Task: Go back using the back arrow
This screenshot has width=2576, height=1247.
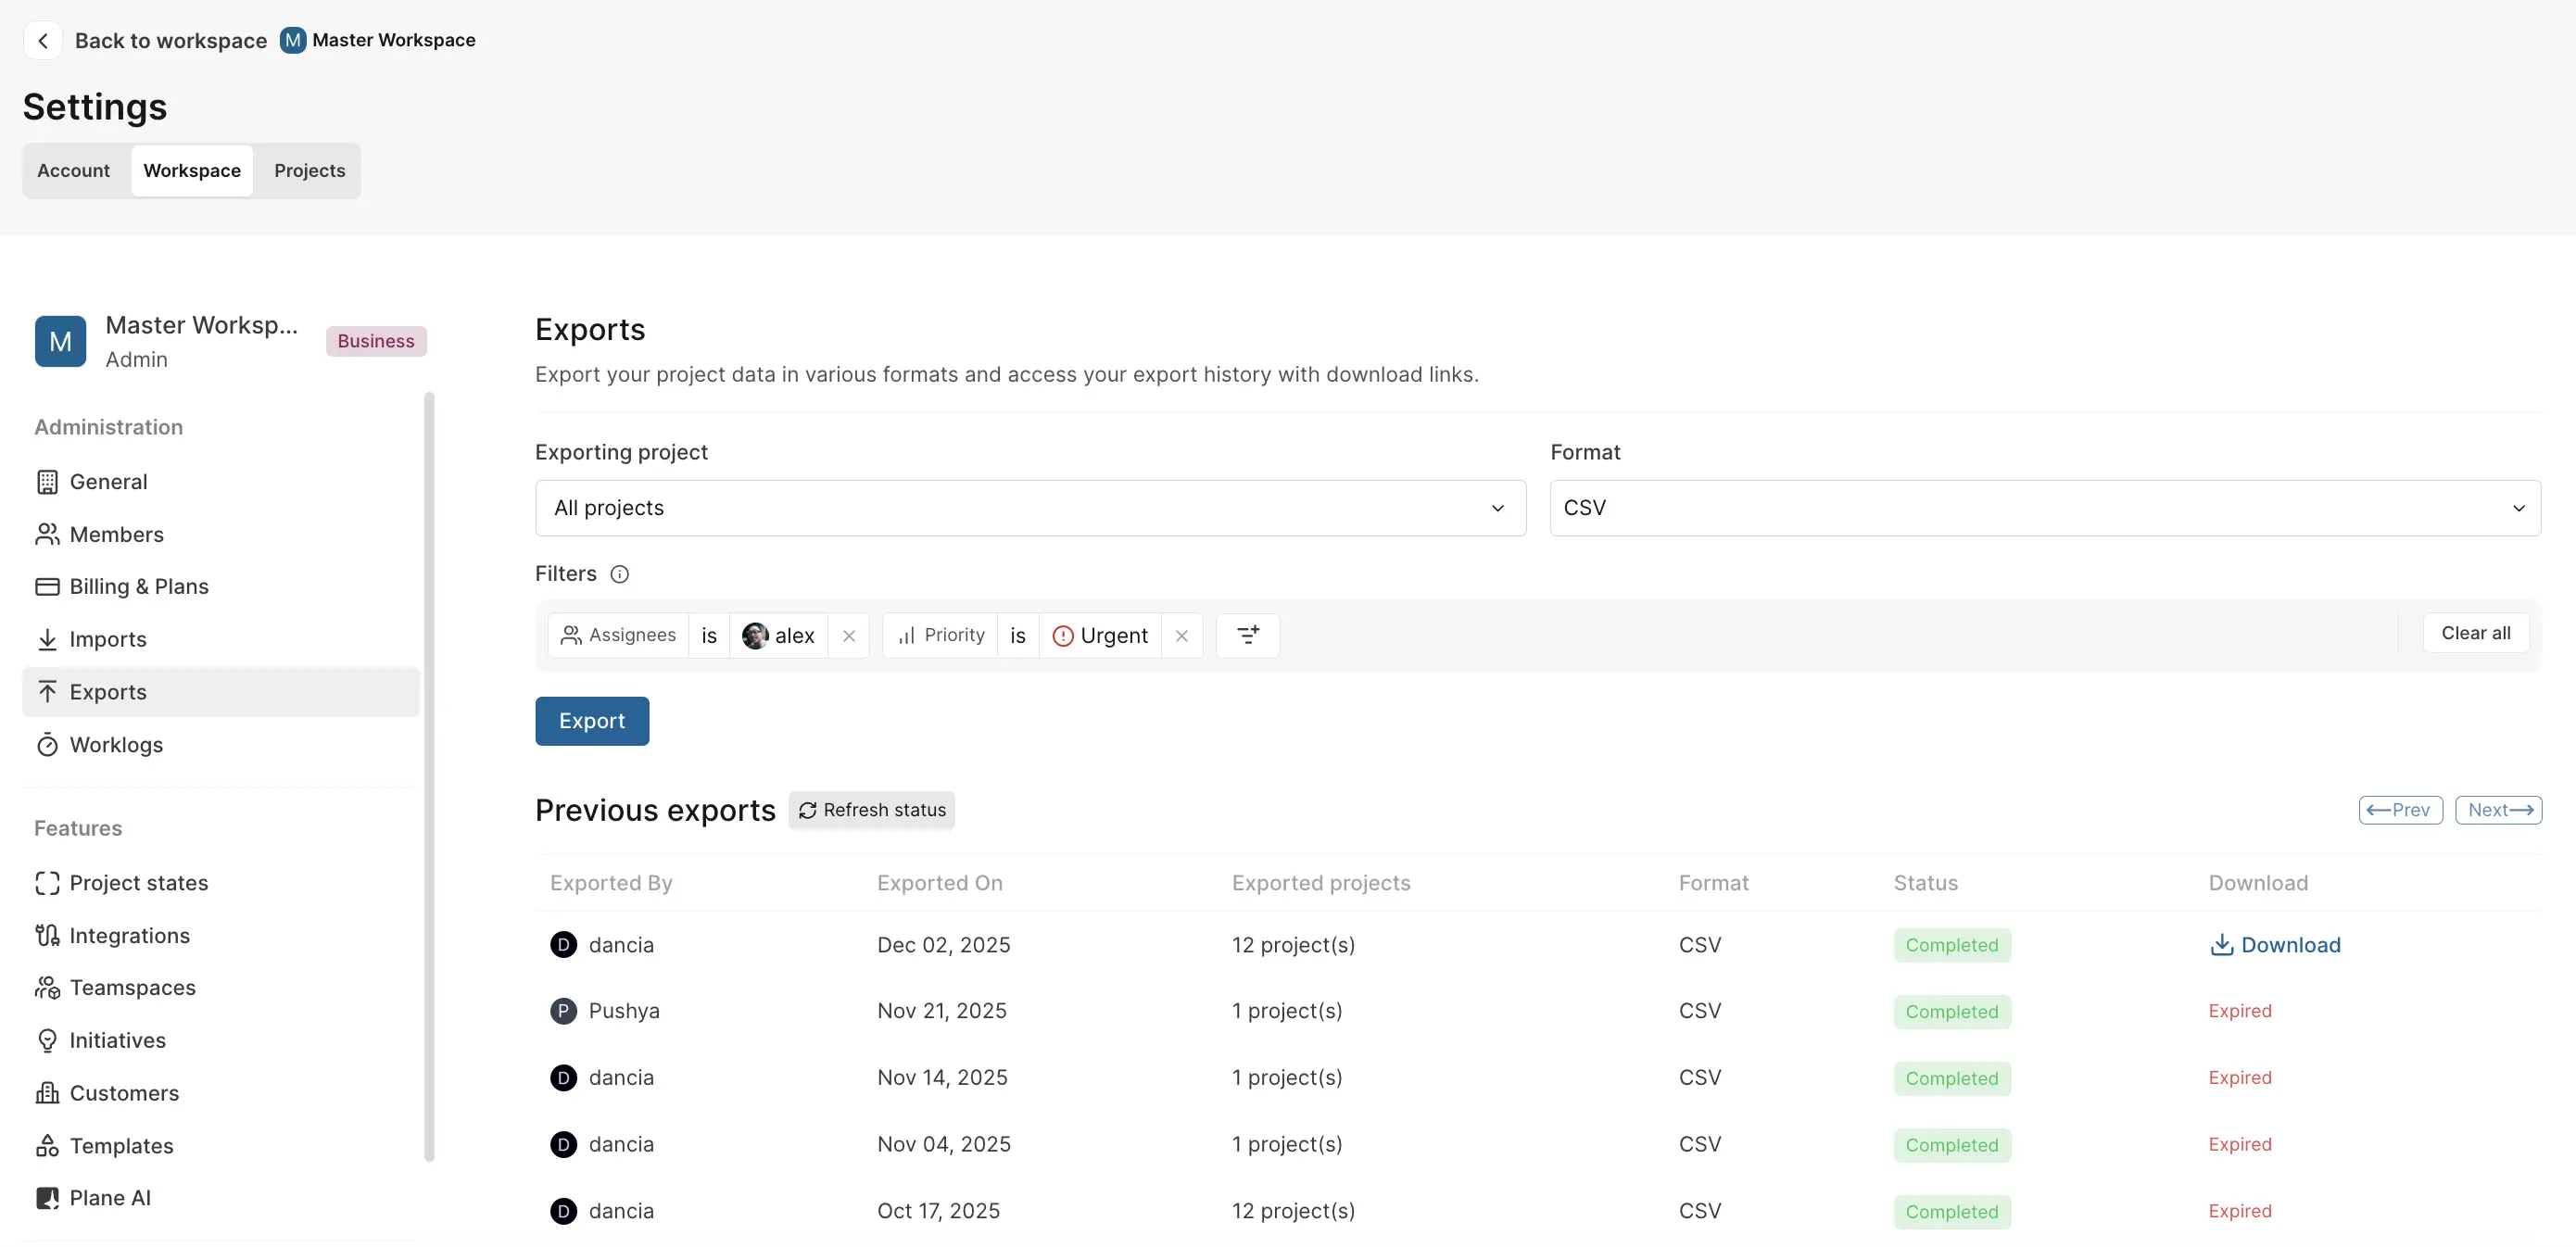Action: pyautogui.click(x=43, y=40)
